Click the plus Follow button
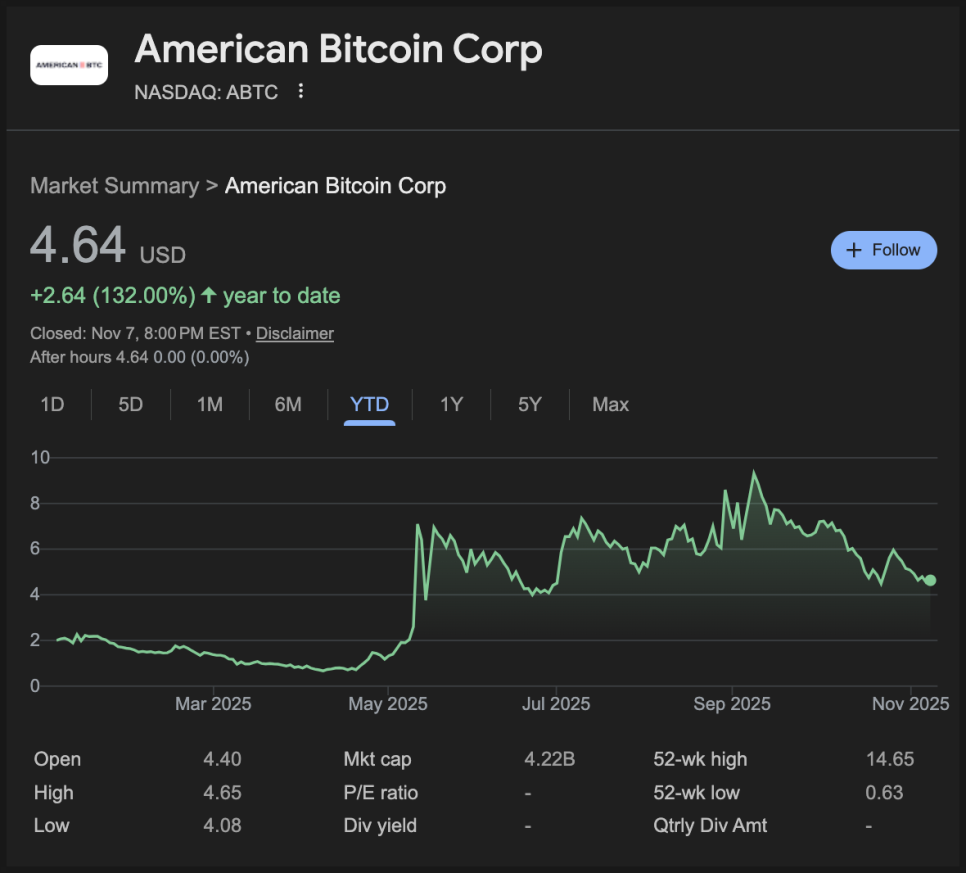Viewport: 966px width, 873px height. point(883,250)
